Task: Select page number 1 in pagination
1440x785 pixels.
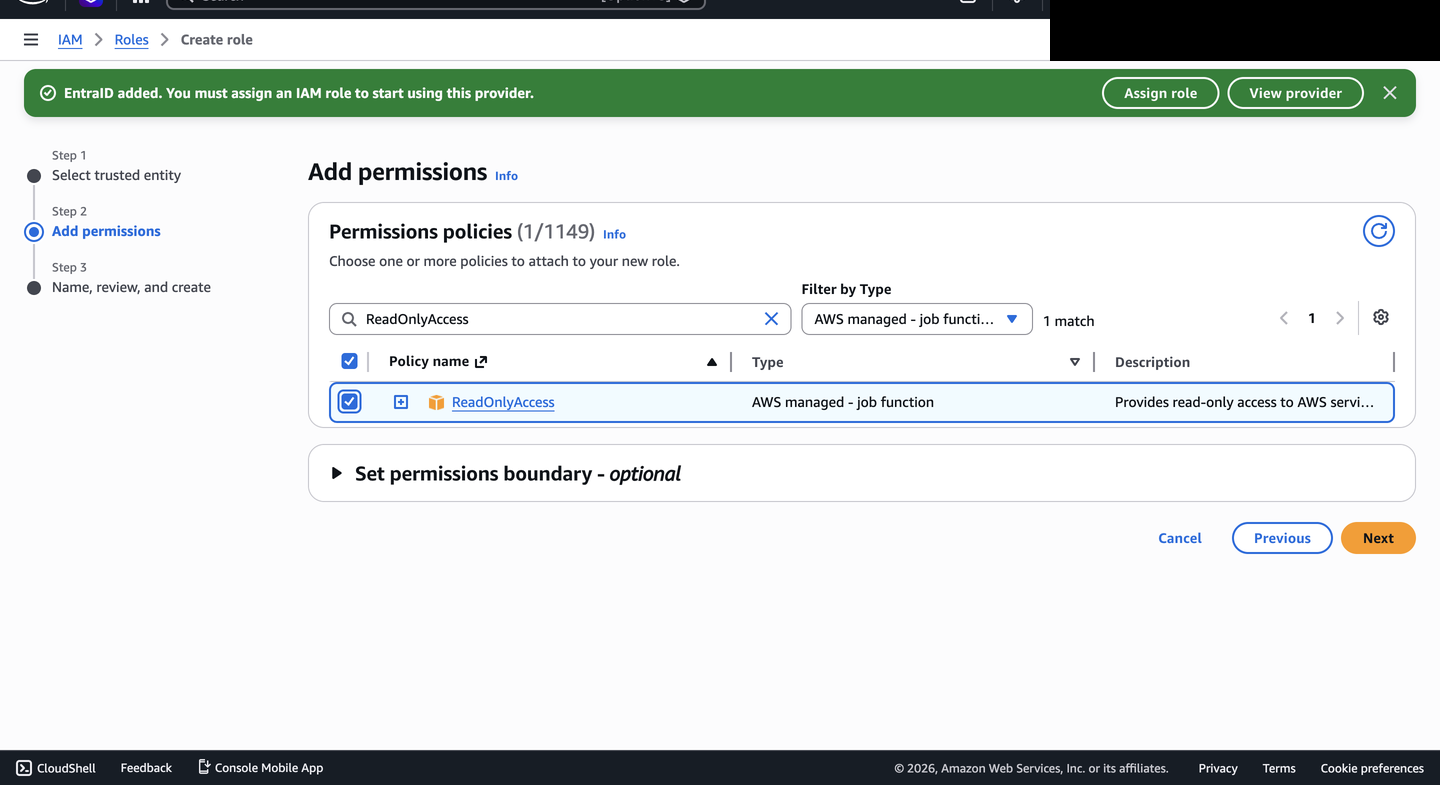Action: (1312, 319)
